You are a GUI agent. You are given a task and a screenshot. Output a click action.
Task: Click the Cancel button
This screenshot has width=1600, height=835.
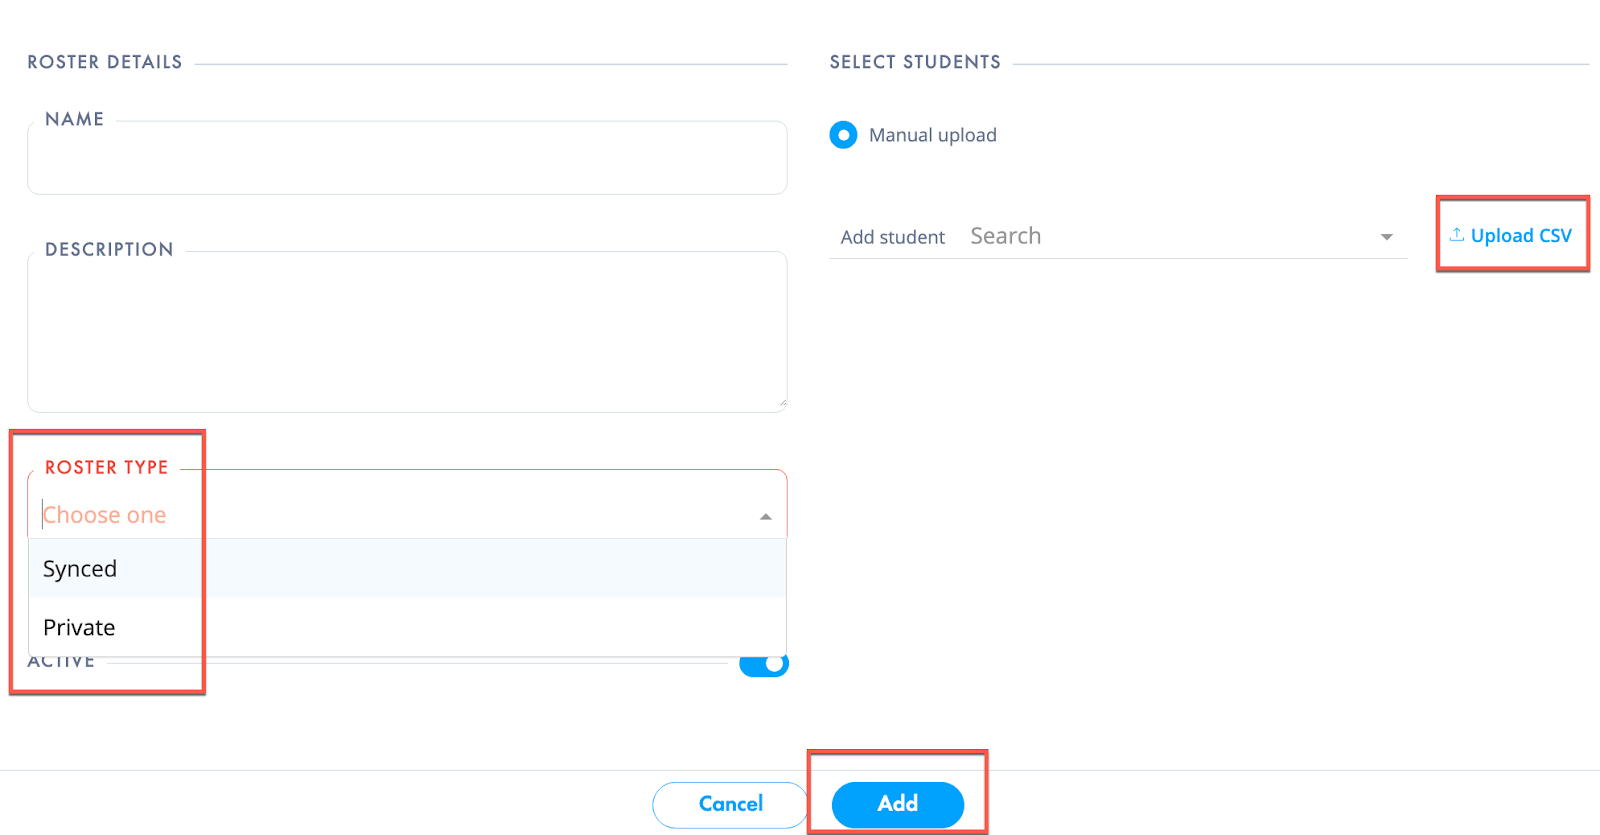pos(730,804)
